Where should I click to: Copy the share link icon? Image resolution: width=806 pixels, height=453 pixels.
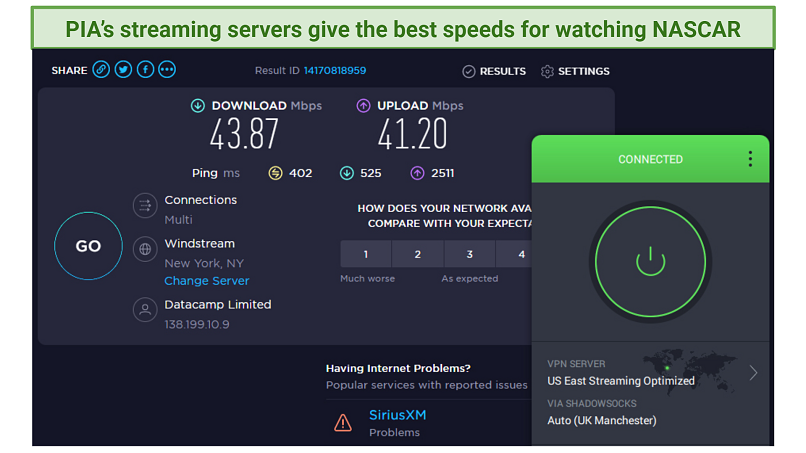point(101,69)
